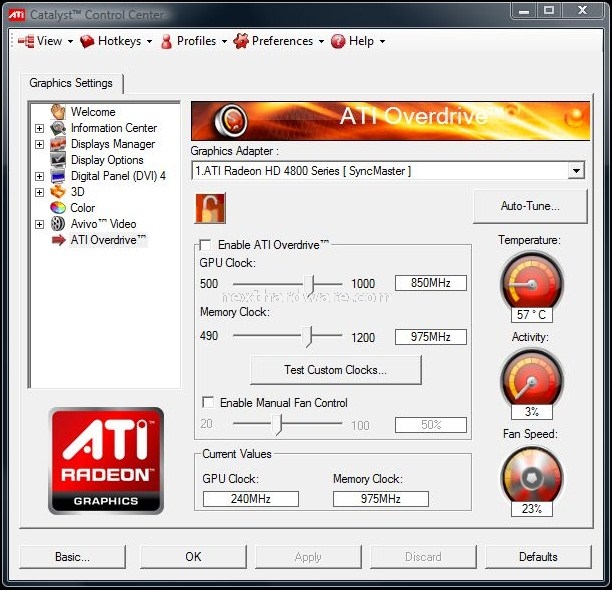Click the Discard button
The image size is (612, 590).
point(423,556)
